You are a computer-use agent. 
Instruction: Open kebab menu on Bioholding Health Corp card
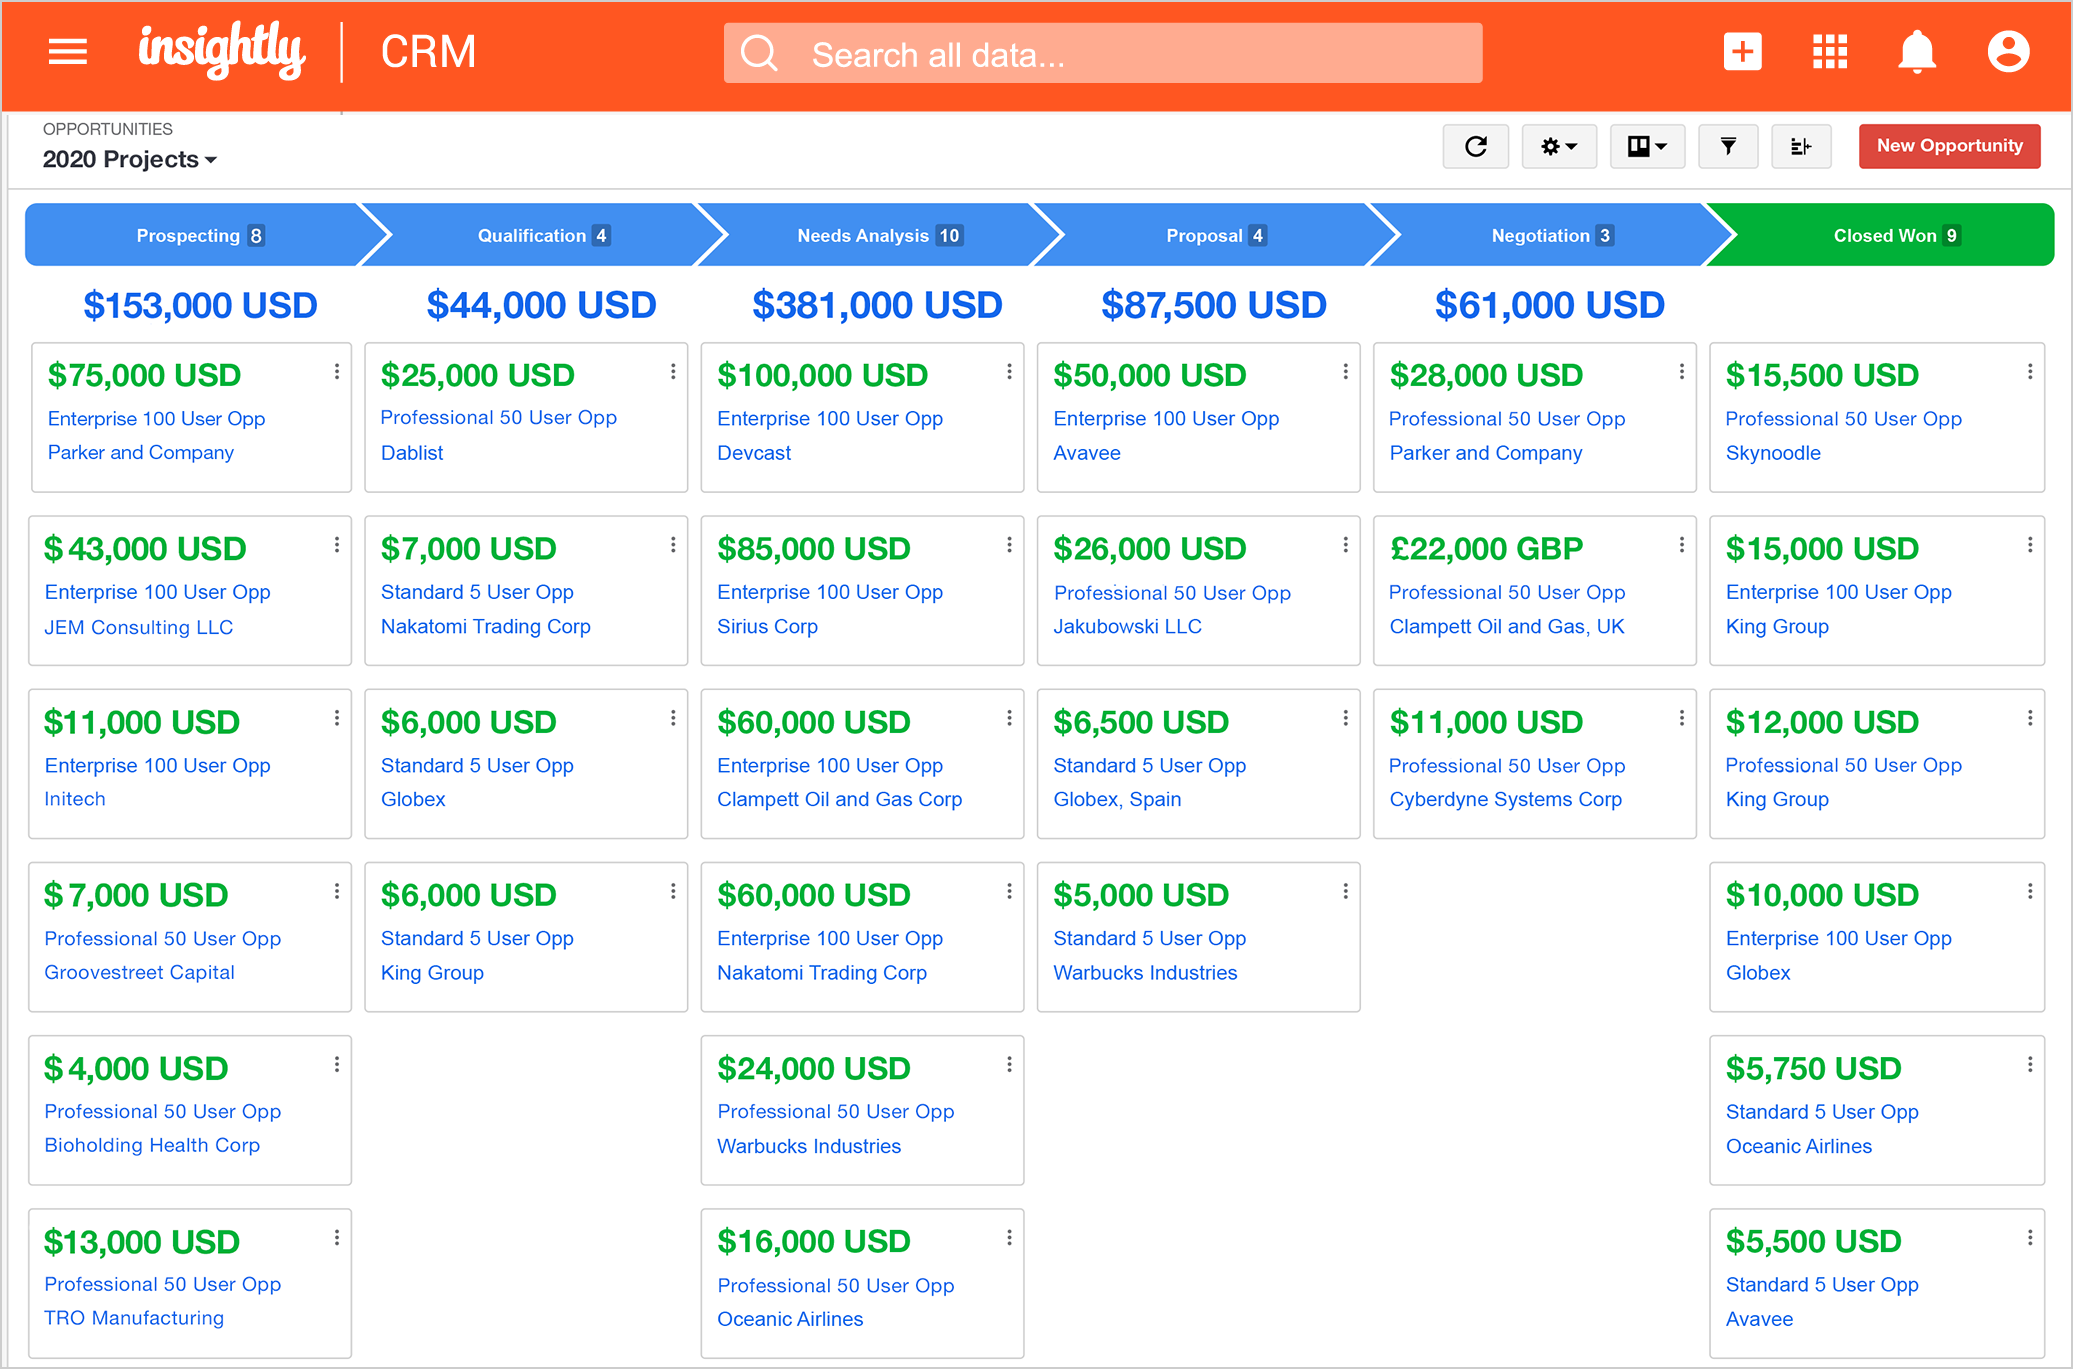337,1065
